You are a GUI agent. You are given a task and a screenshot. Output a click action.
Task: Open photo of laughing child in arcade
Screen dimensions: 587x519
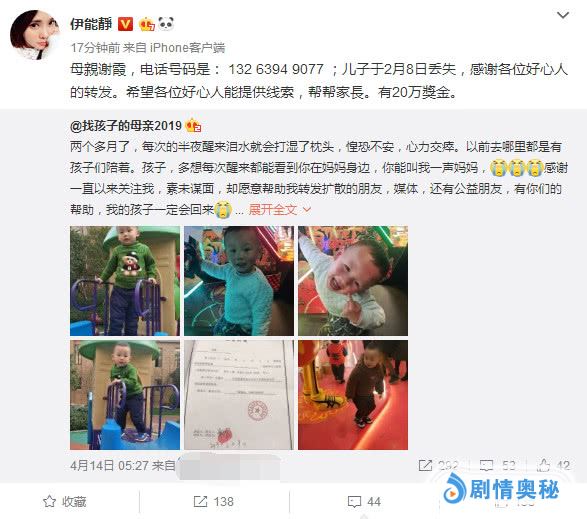353,281
